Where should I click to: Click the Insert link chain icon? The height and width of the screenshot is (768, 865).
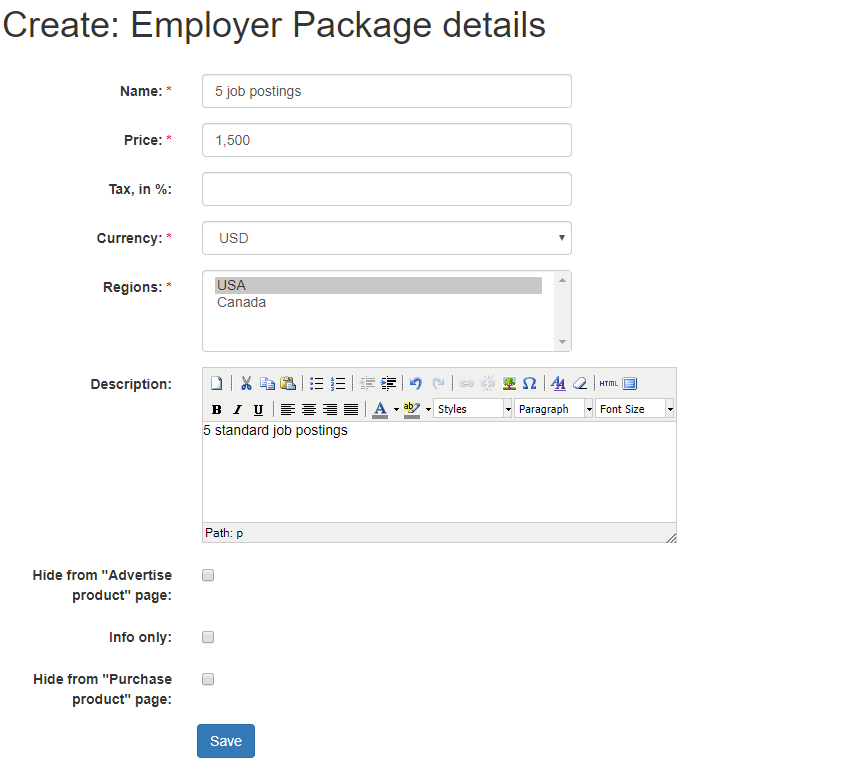(x=467, y=383)
